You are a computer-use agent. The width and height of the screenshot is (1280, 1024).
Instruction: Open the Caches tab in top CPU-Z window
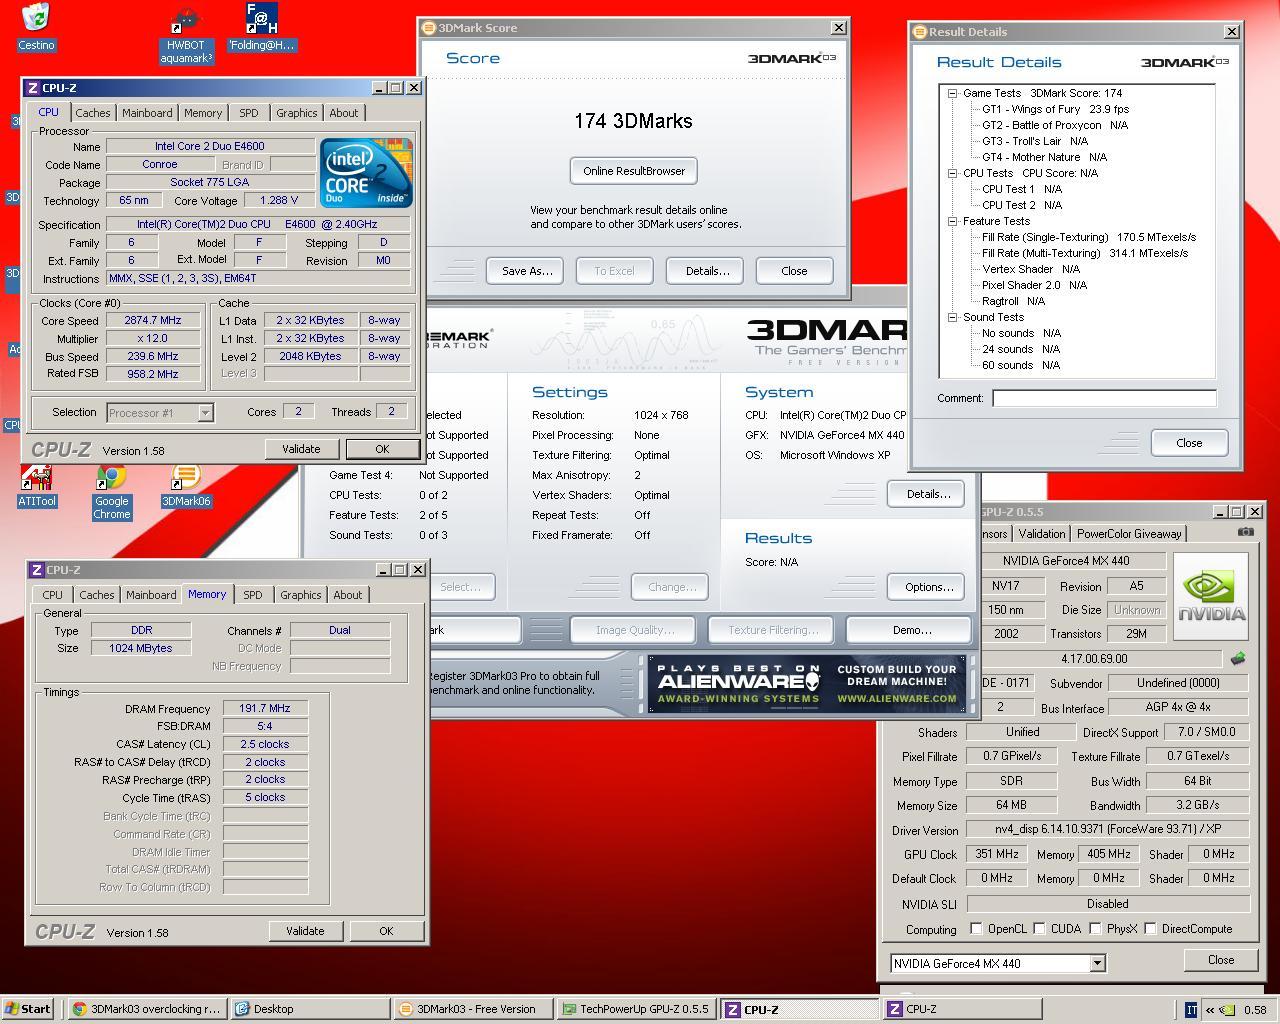click(x=93, y=113)
